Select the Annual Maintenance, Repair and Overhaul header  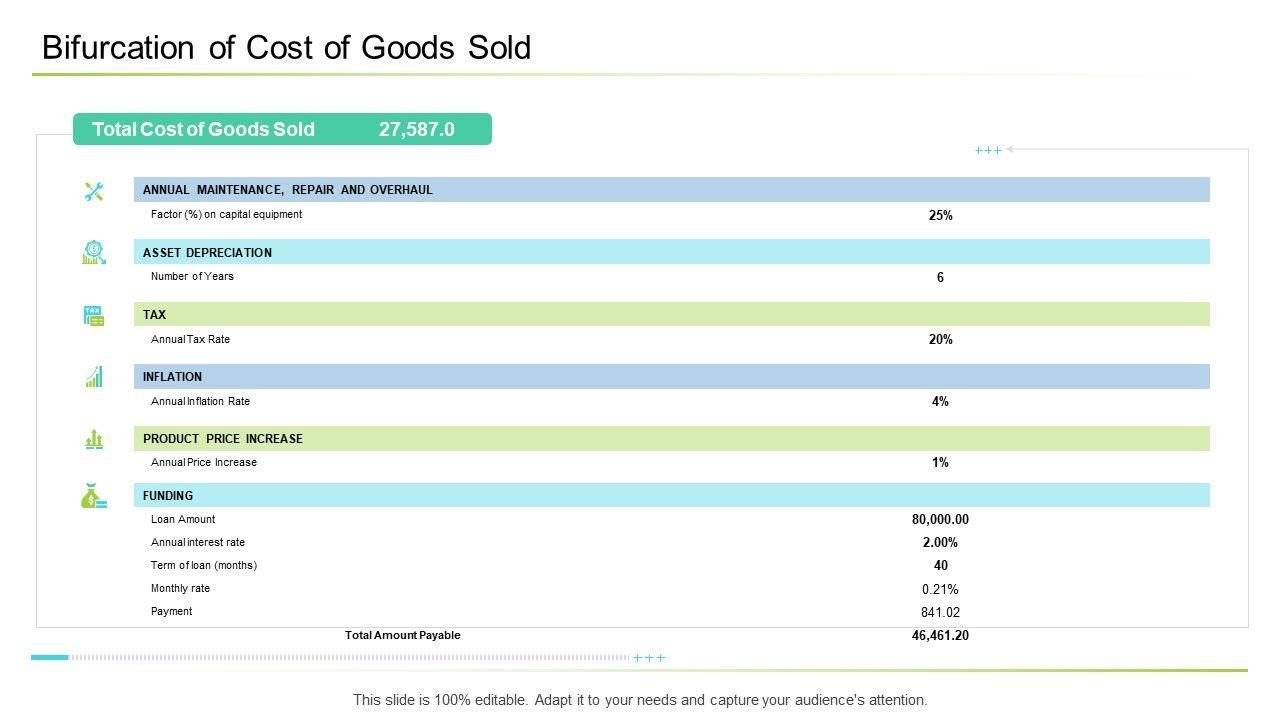pyautogui.click(x=671, y=190)
